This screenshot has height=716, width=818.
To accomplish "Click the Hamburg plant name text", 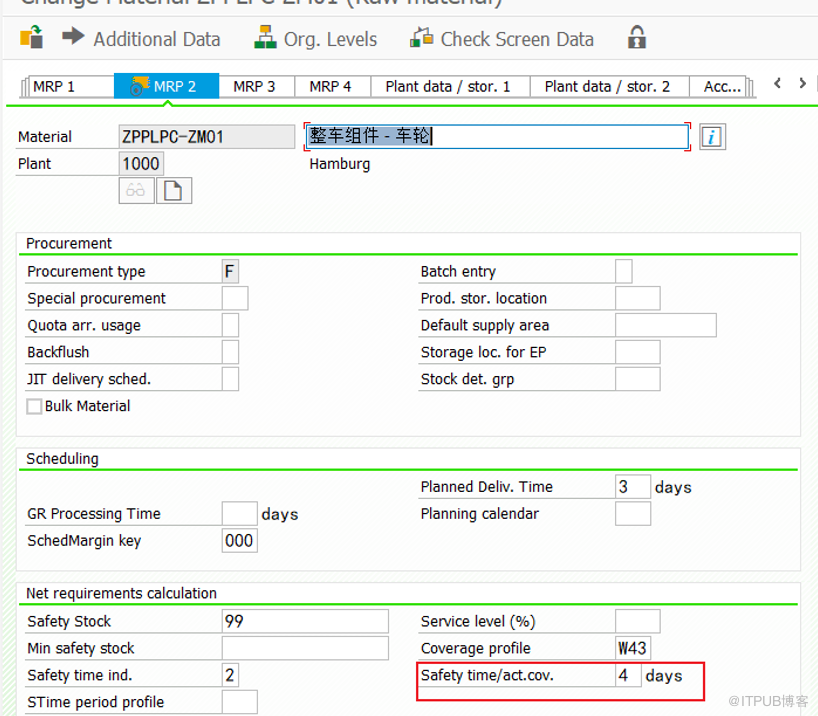I will [340, 164].
